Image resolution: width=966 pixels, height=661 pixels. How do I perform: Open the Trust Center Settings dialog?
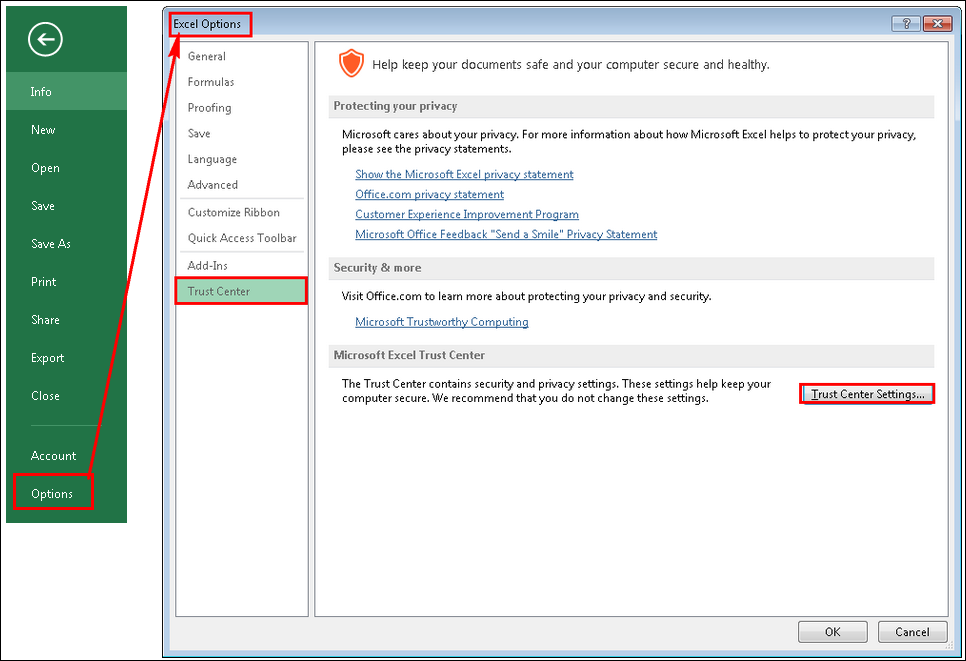point(866,393)
